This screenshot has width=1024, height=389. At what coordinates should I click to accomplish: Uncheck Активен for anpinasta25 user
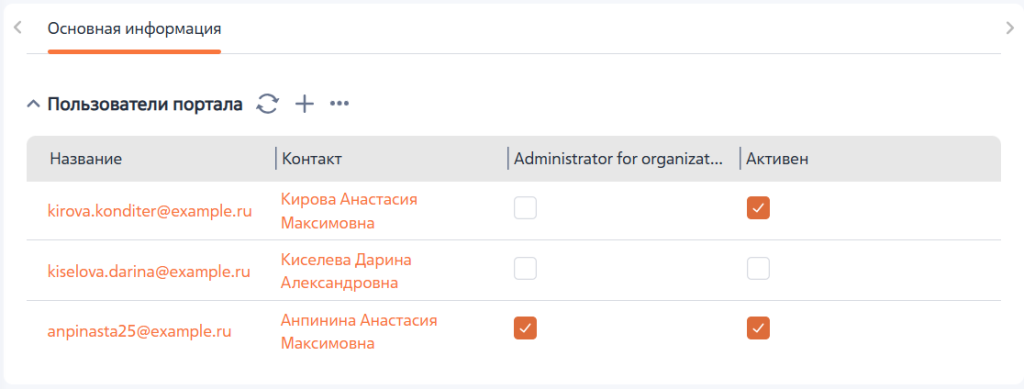coord(758,328)
